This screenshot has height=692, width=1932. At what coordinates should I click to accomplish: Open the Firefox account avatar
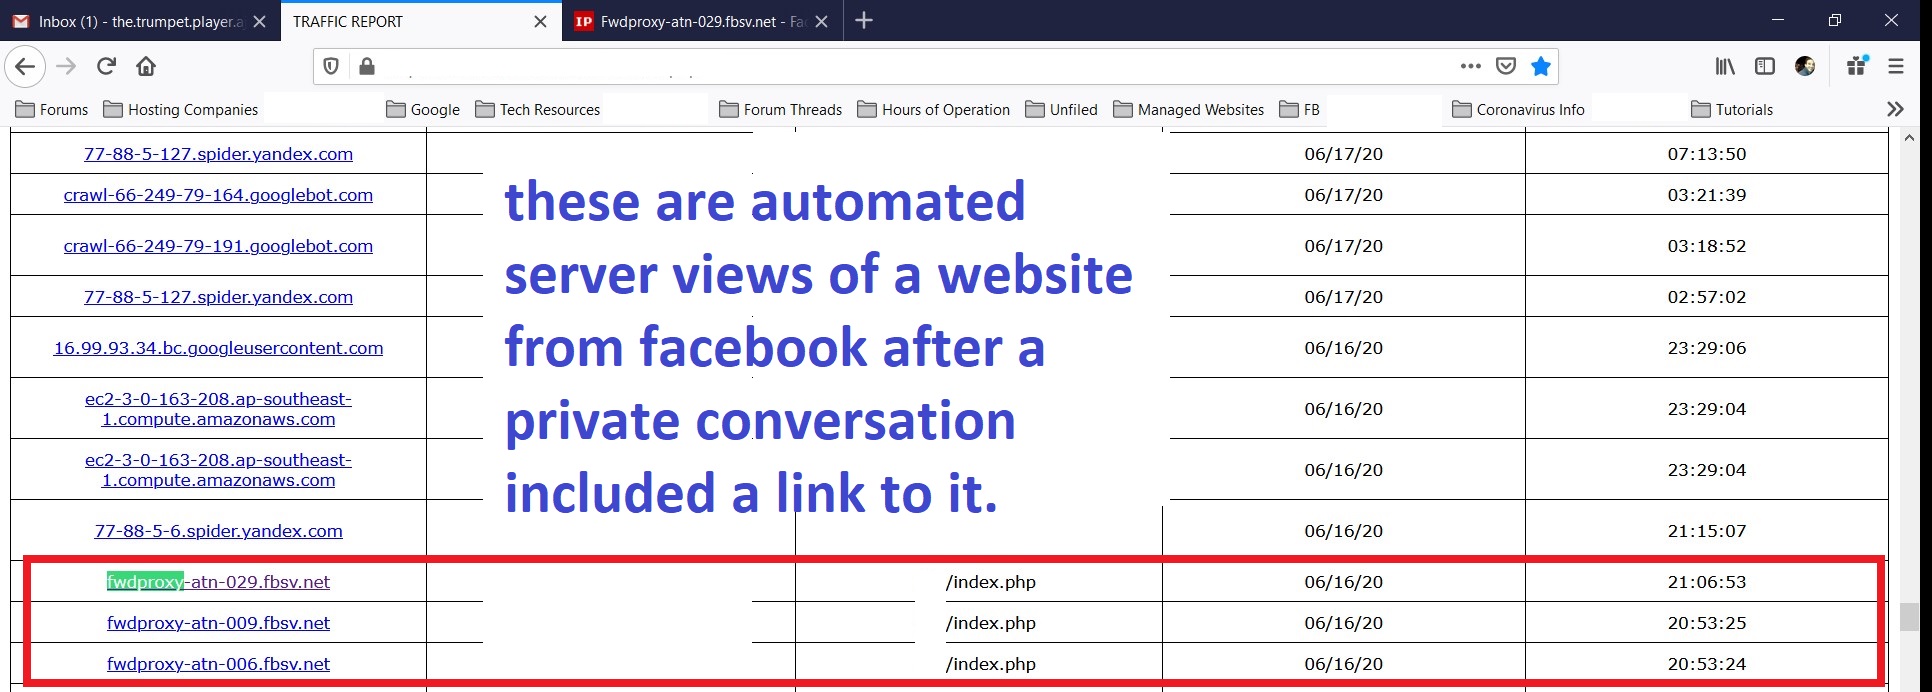pos(1805,66)
